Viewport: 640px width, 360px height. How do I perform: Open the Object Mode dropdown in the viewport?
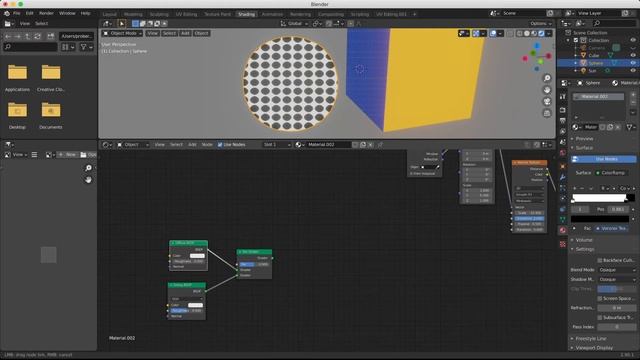click(122, 33)
